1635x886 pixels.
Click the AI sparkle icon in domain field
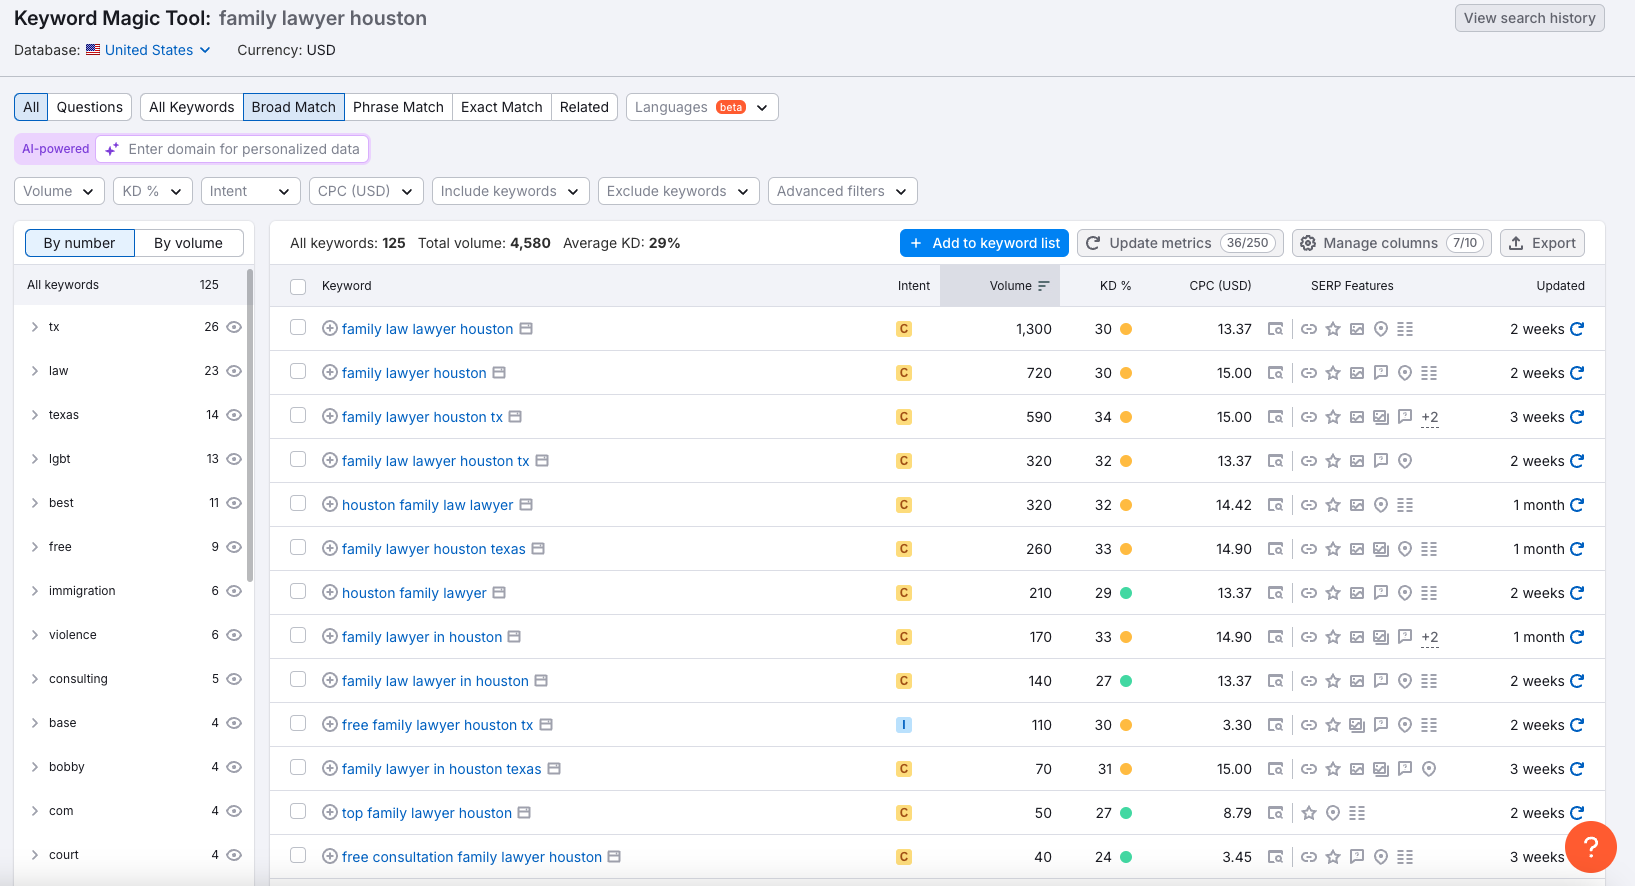(112, 149)
